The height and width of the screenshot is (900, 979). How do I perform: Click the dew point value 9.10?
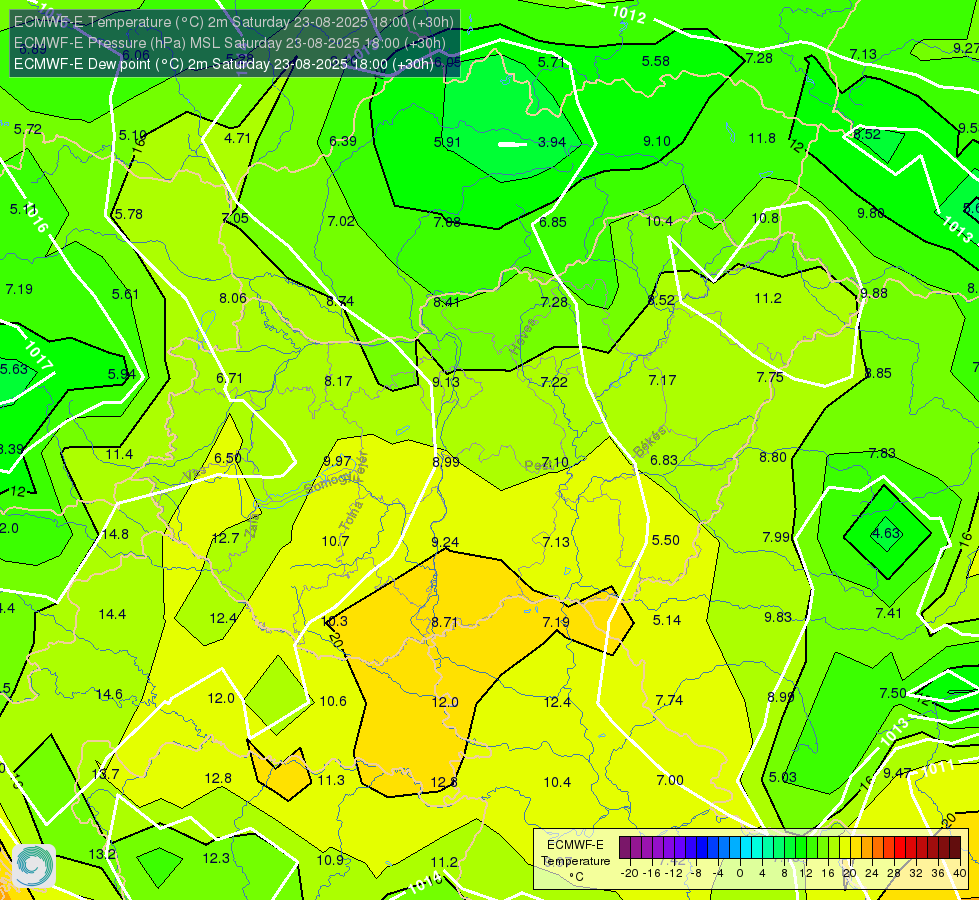pyautogui.click(x=657, y=141)
